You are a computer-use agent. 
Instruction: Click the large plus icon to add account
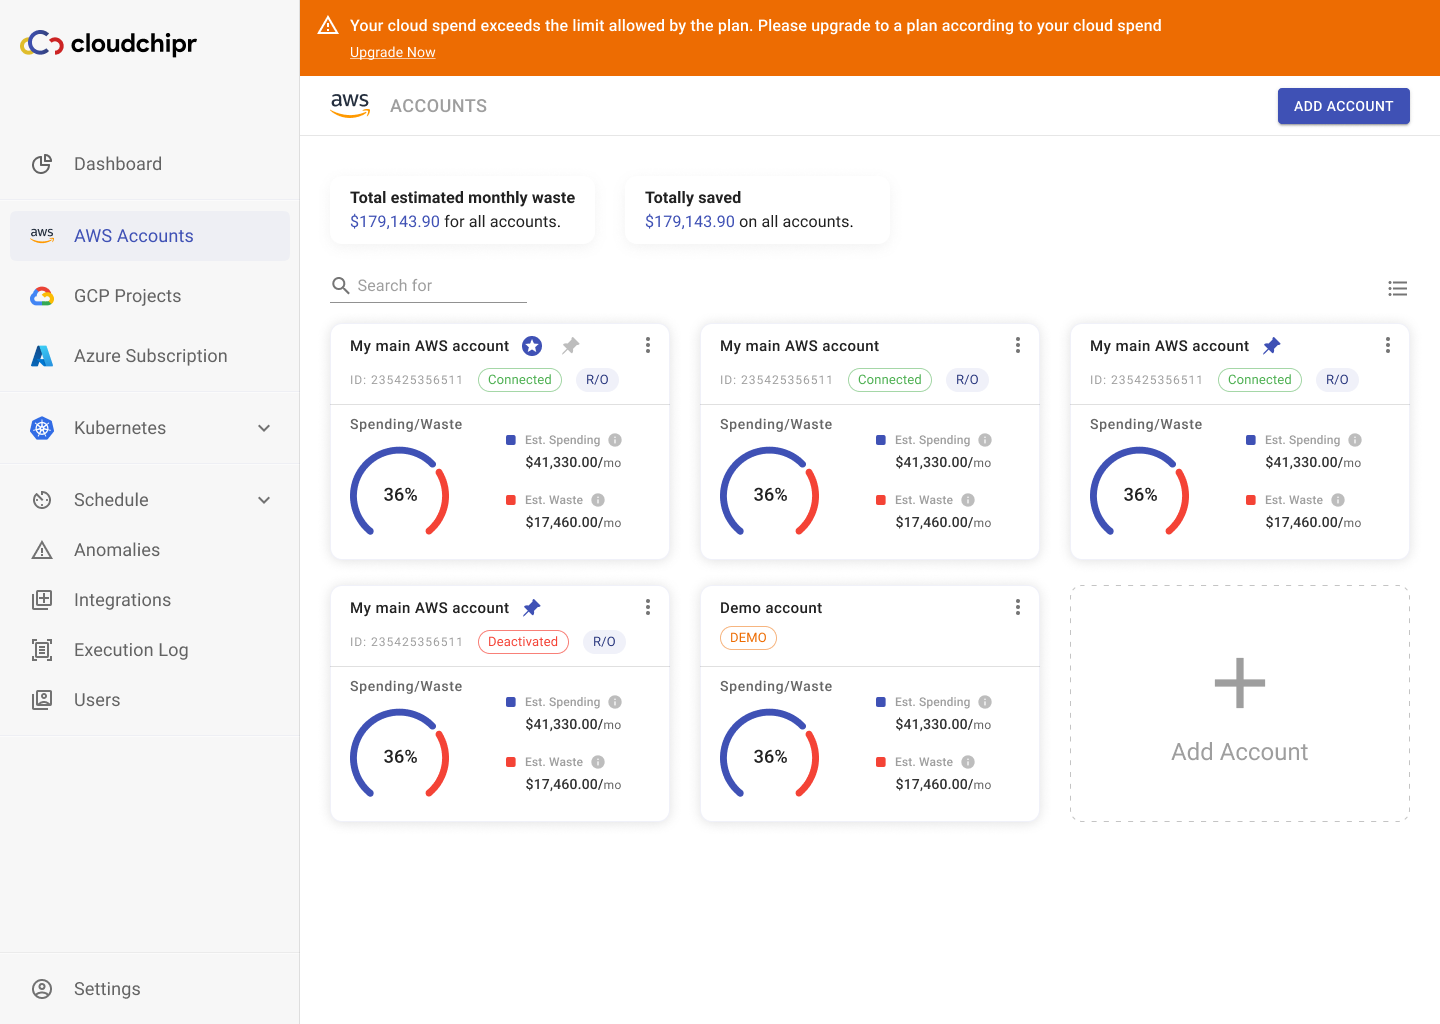pyautogui.click(x=1239, y=683)
